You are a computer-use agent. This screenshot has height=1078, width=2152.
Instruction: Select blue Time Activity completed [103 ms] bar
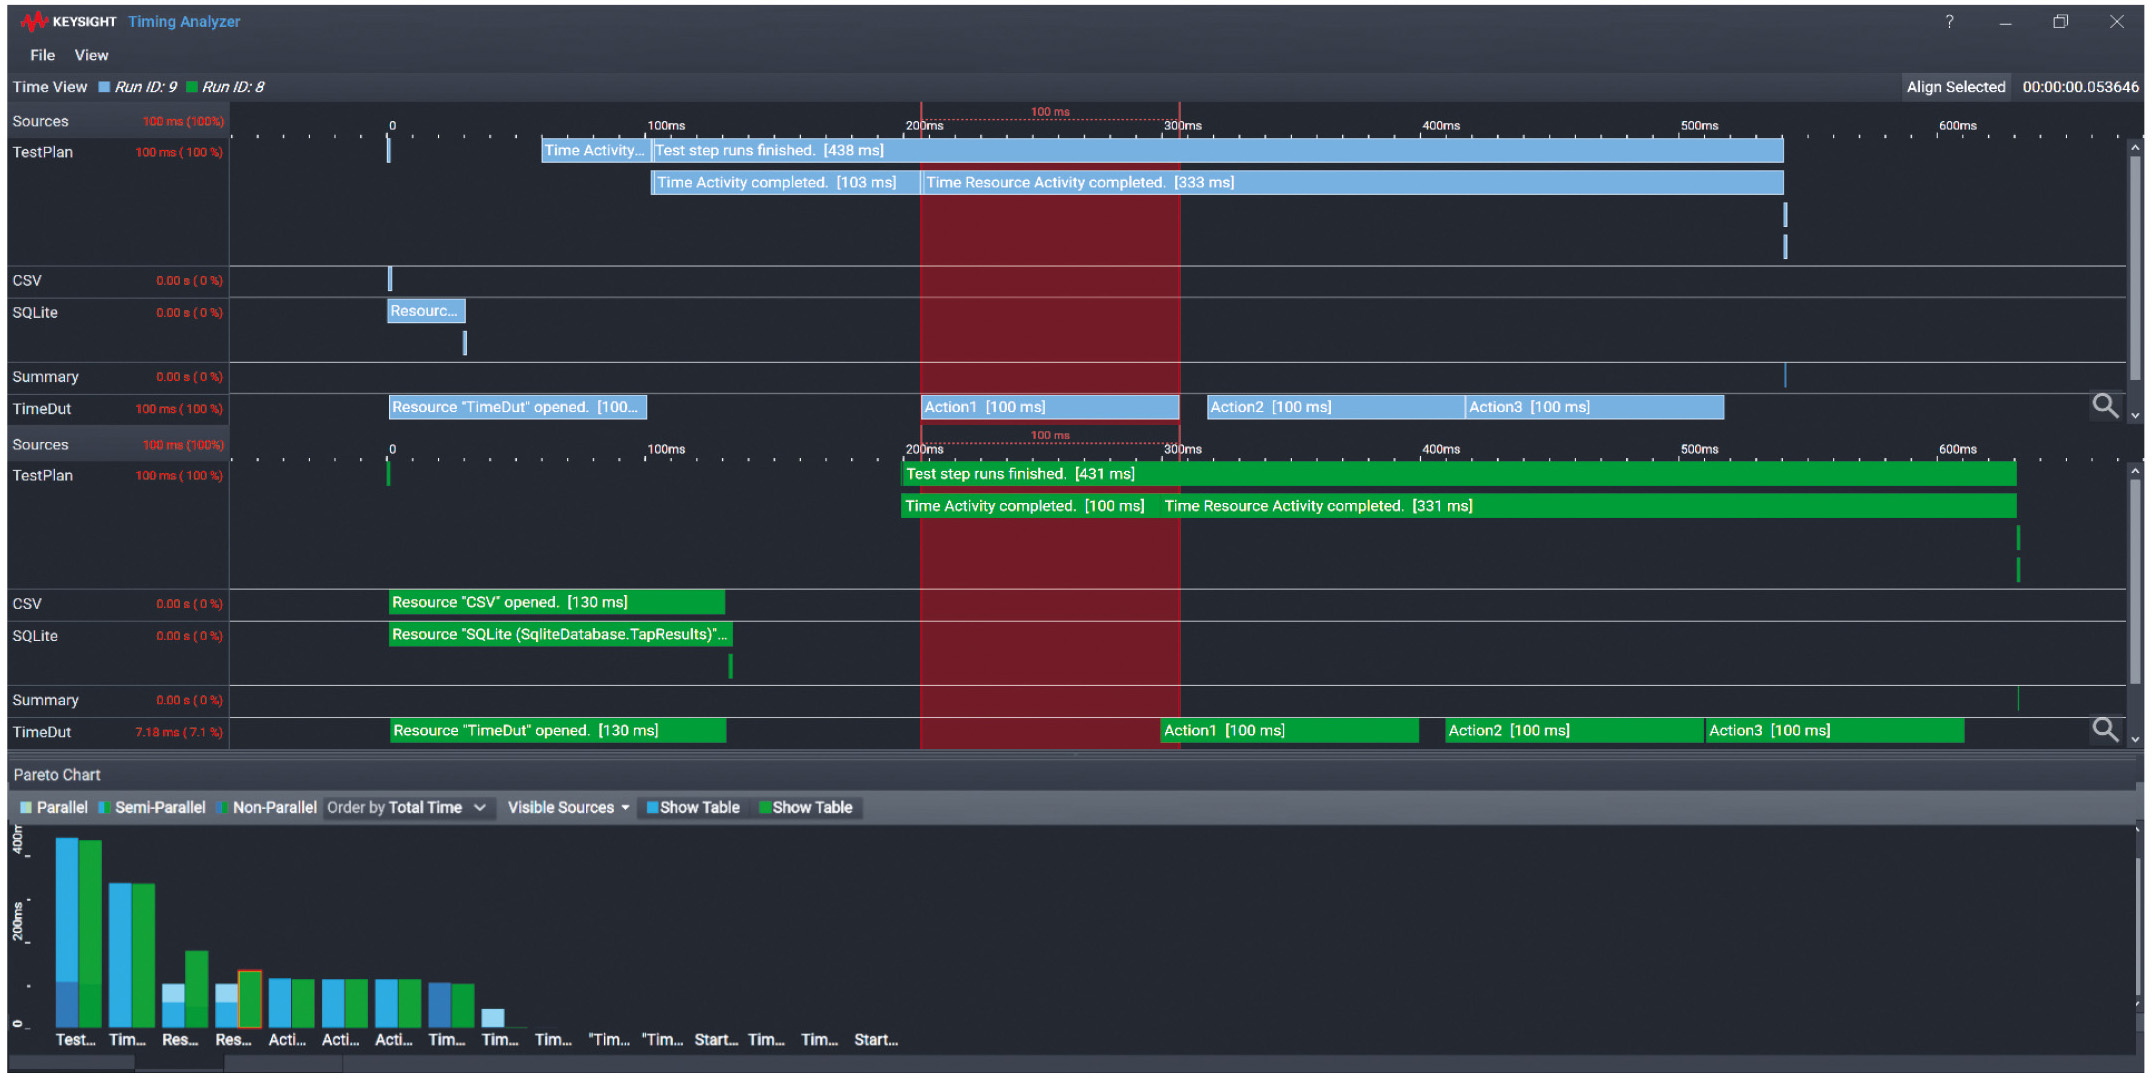point(785,183)
